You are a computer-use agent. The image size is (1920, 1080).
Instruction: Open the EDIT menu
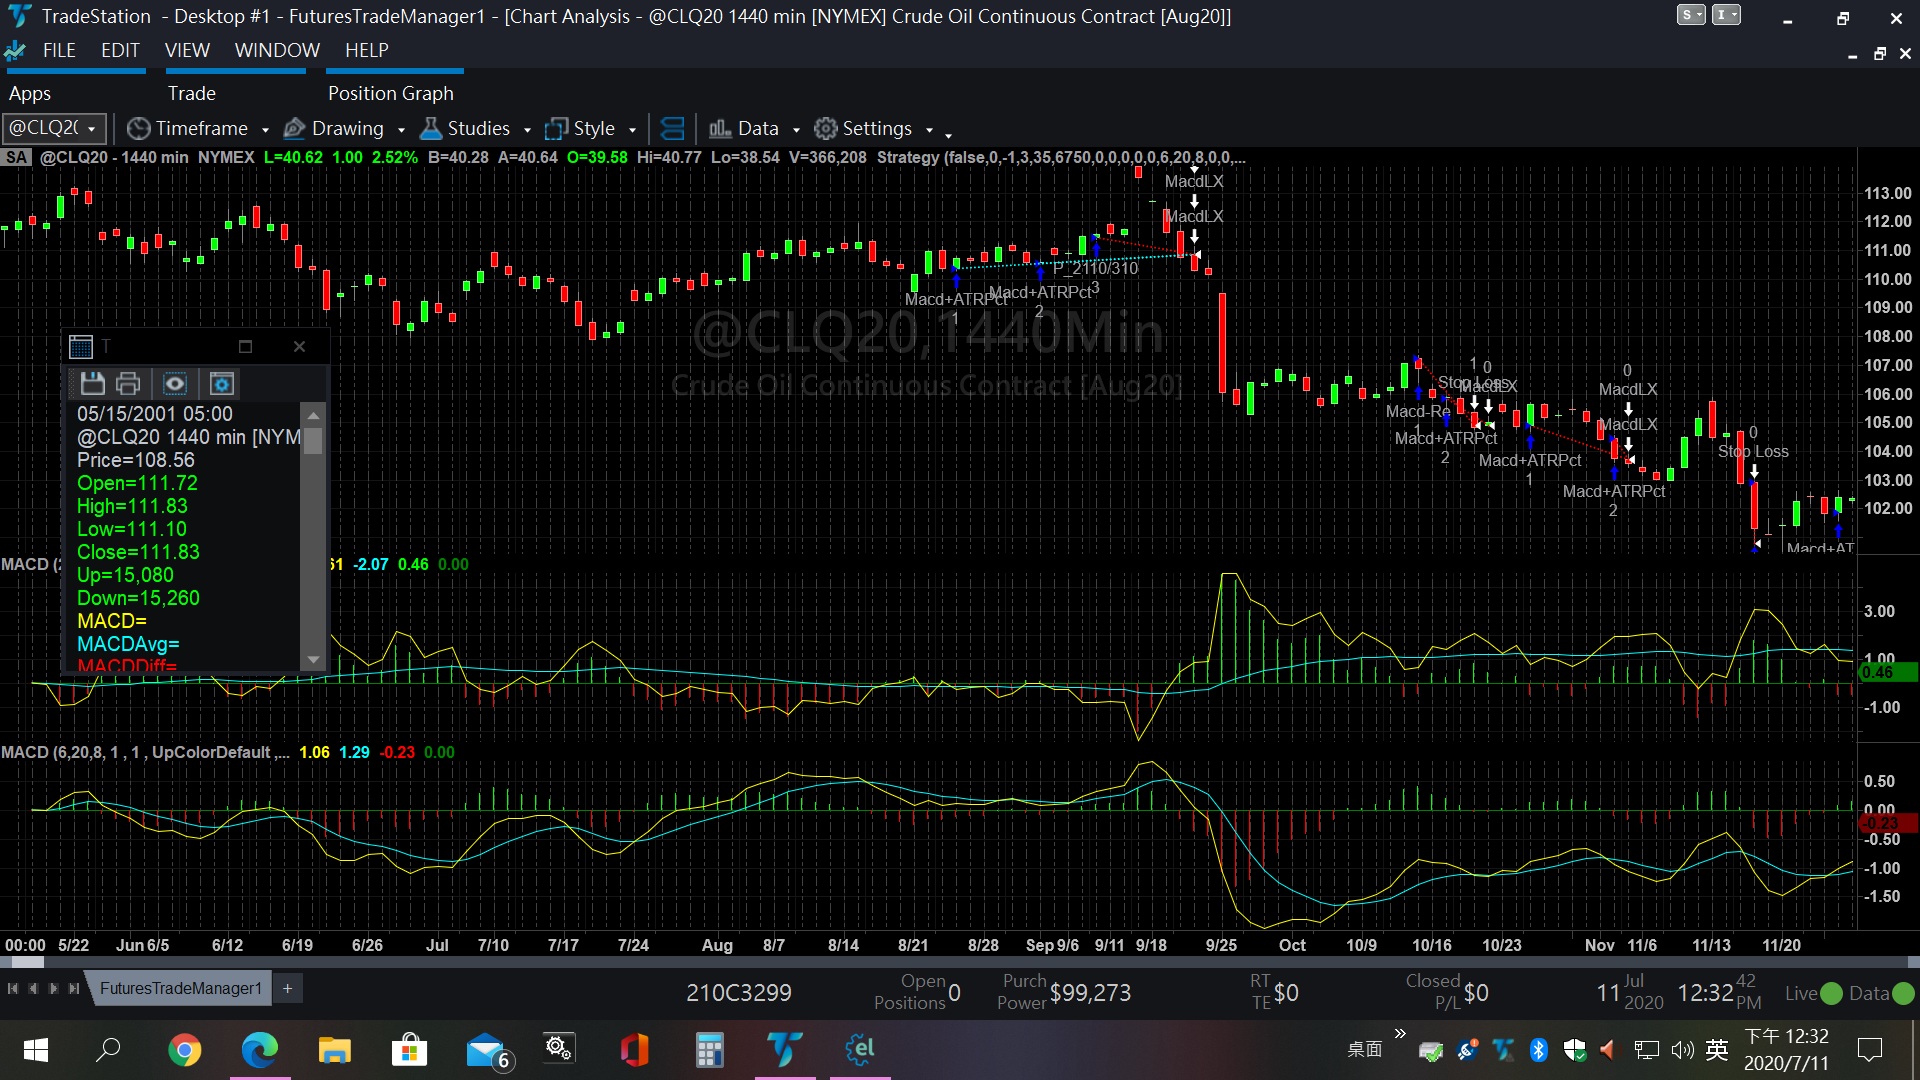pos(120,50)
